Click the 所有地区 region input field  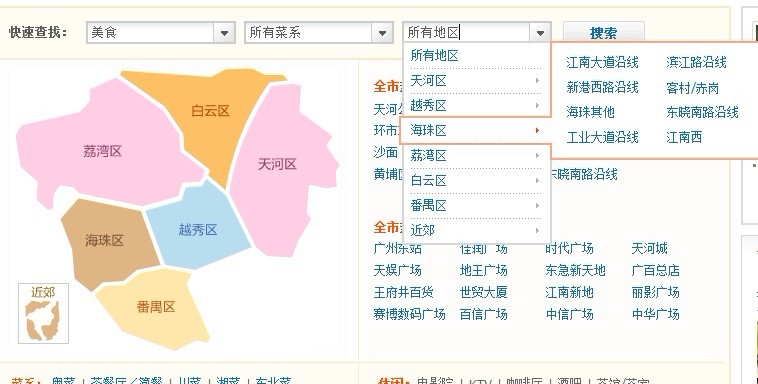coord(467,33)
